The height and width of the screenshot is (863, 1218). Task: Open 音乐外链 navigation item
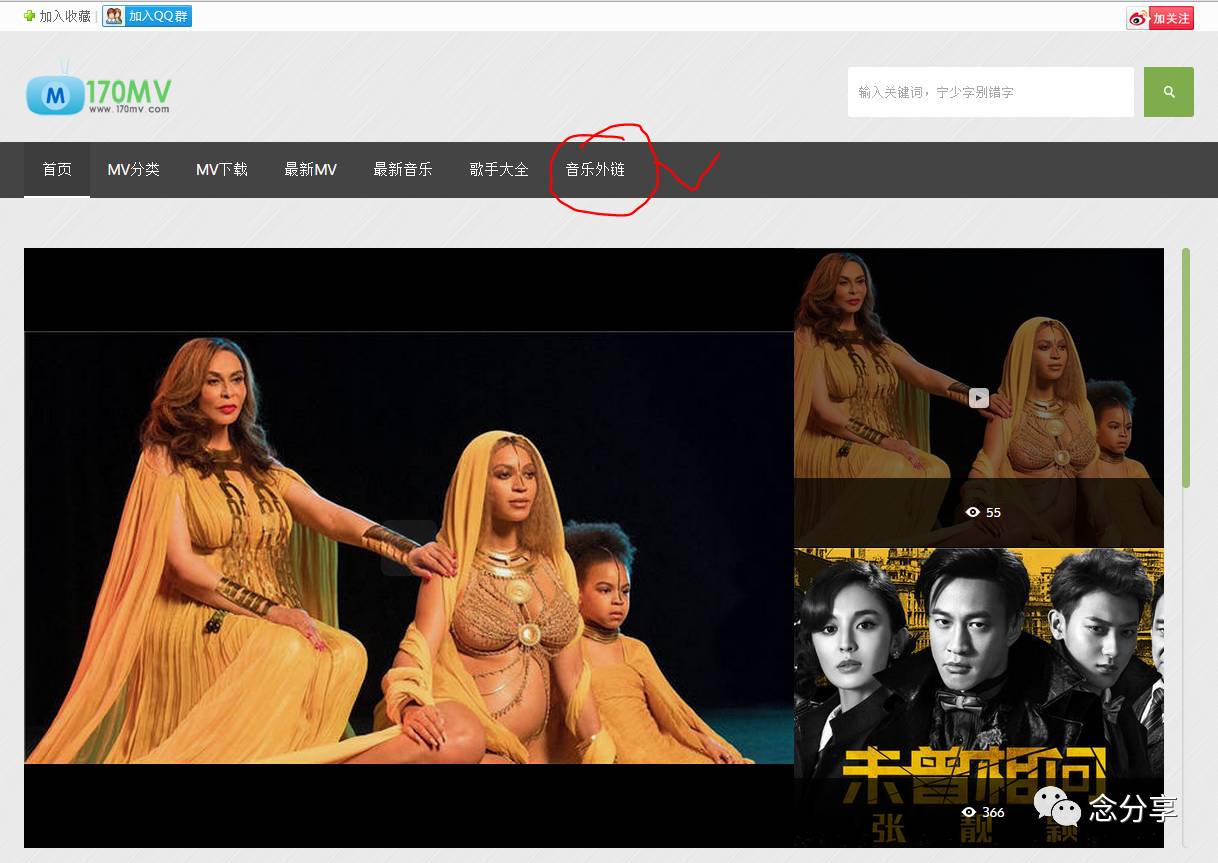click(595, 170)
